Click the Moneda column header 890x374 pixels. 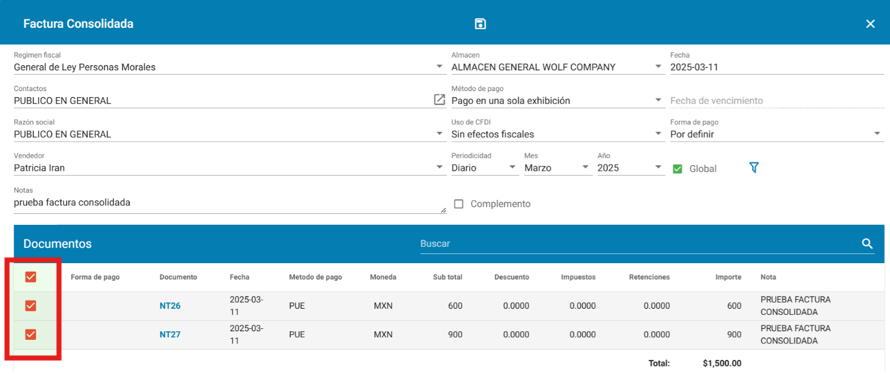383,278
